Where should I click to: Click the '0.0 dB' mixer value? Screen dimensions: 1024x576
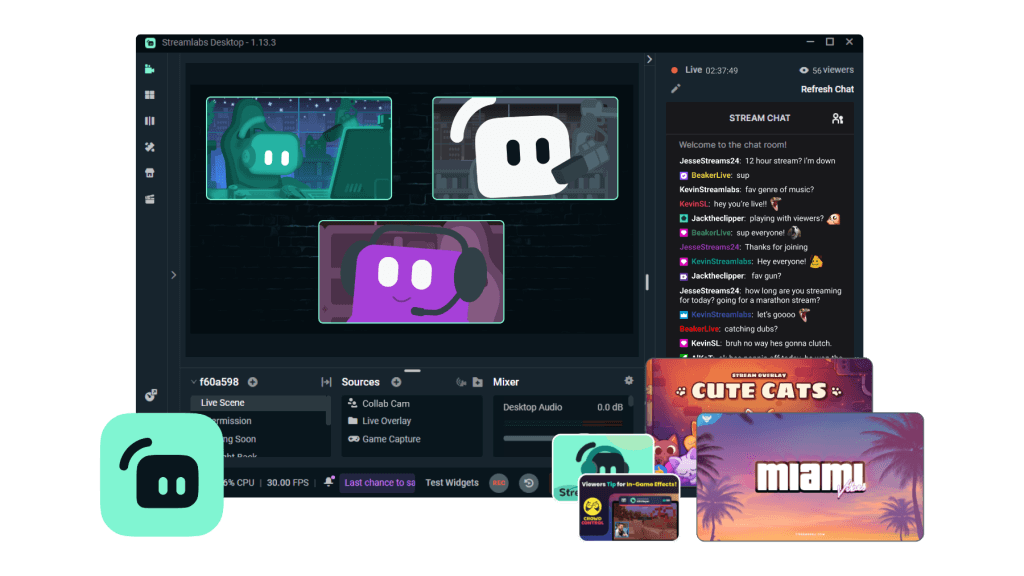(x=610, y=407)
